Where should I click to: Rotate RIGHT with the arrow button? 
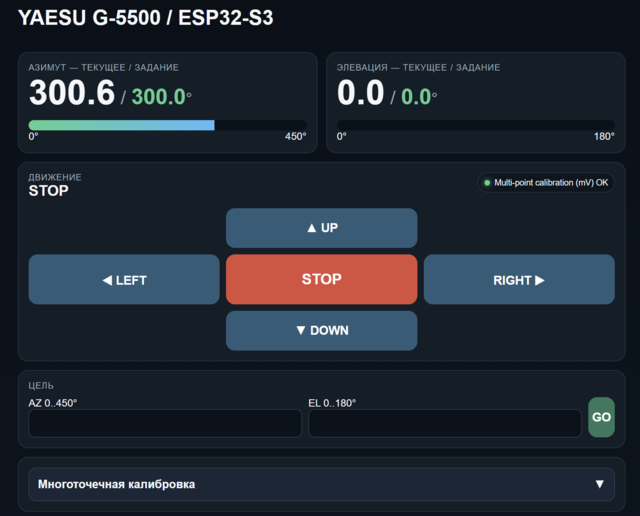coord(519,280)
